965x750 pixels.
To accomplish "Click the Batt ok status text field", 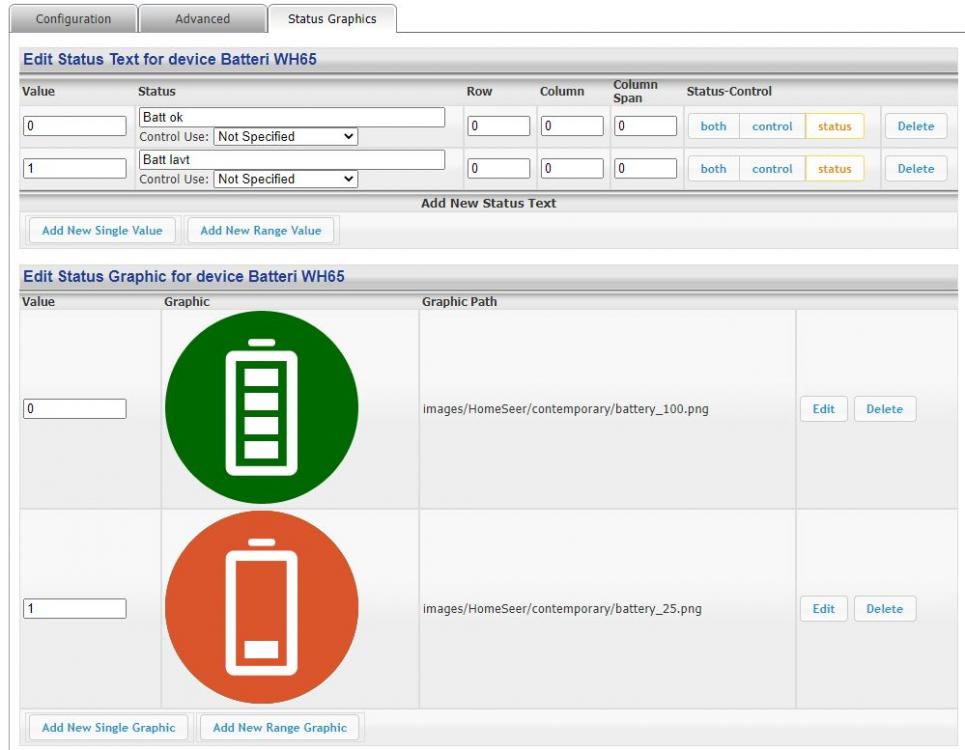I will tap(291, 118).
